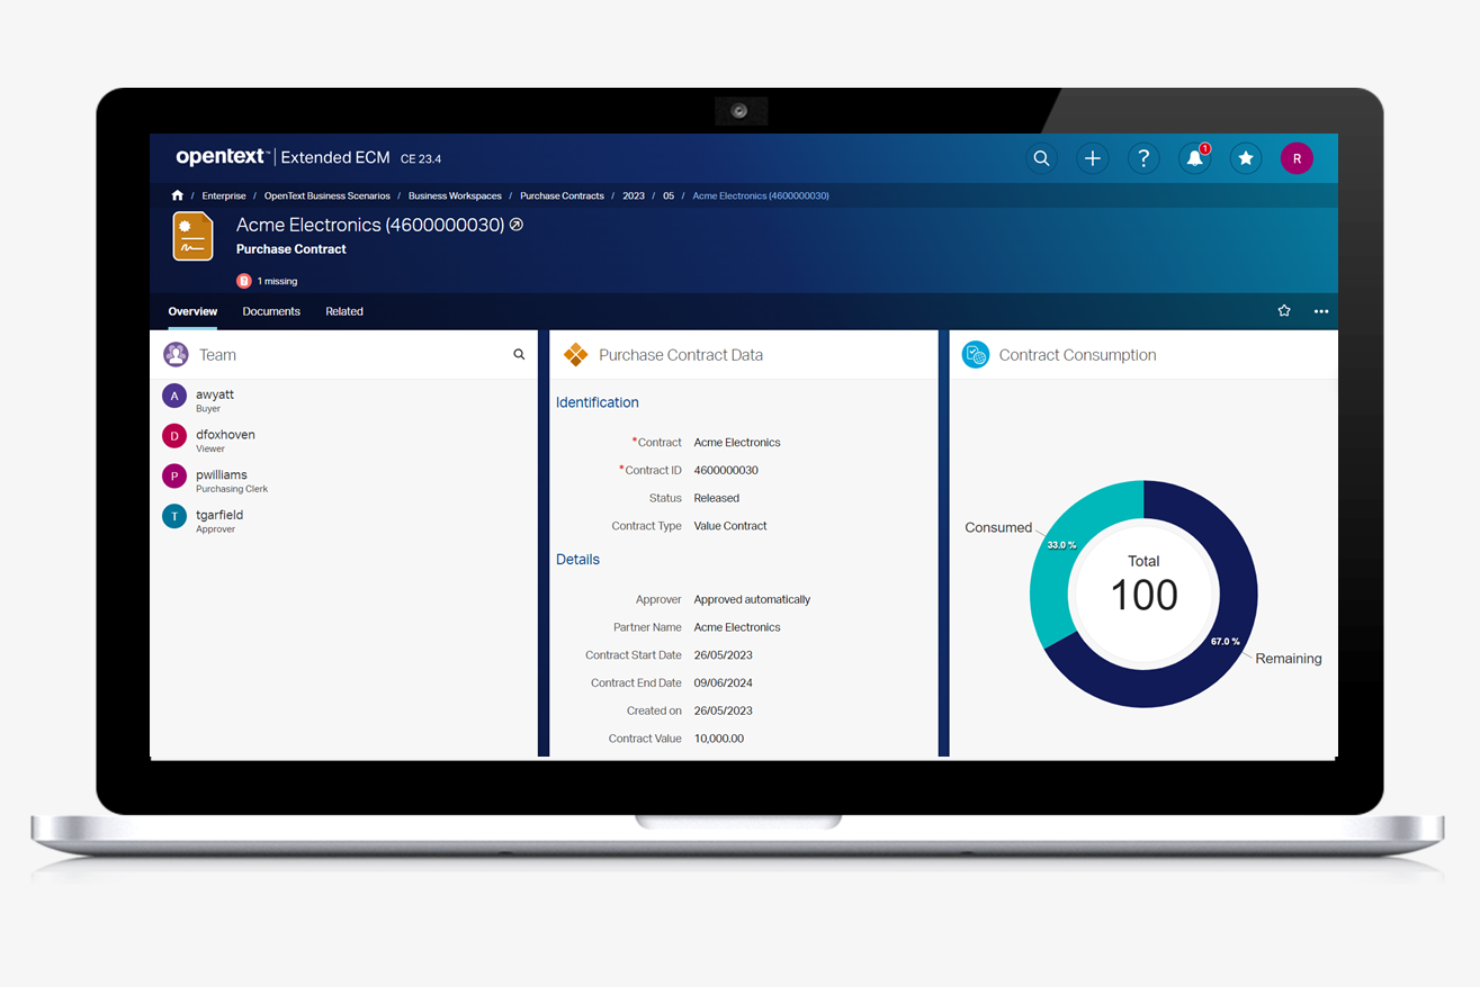Click the home icon in the breadcrumb
This screenshot has height=987, width=1480.
(x=177, y=195)
